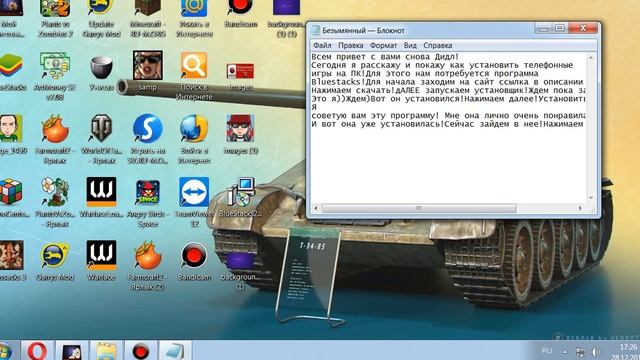Open the Windows Start menu
This screenshot has height=360, width=640.
[6, 351]
